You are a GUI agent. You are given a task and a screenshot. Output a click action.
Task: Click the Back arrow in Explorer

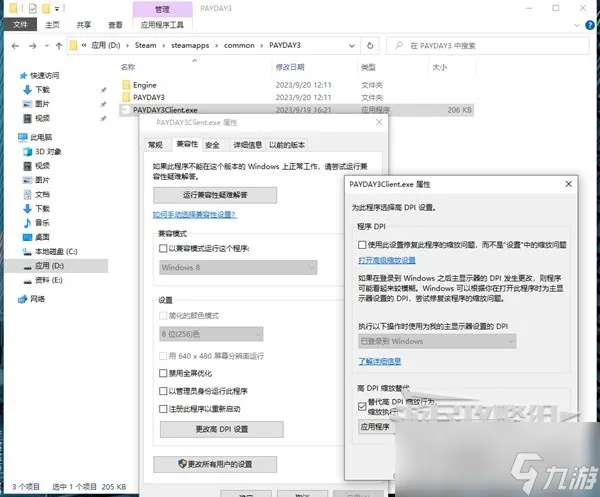click(15, 46)
